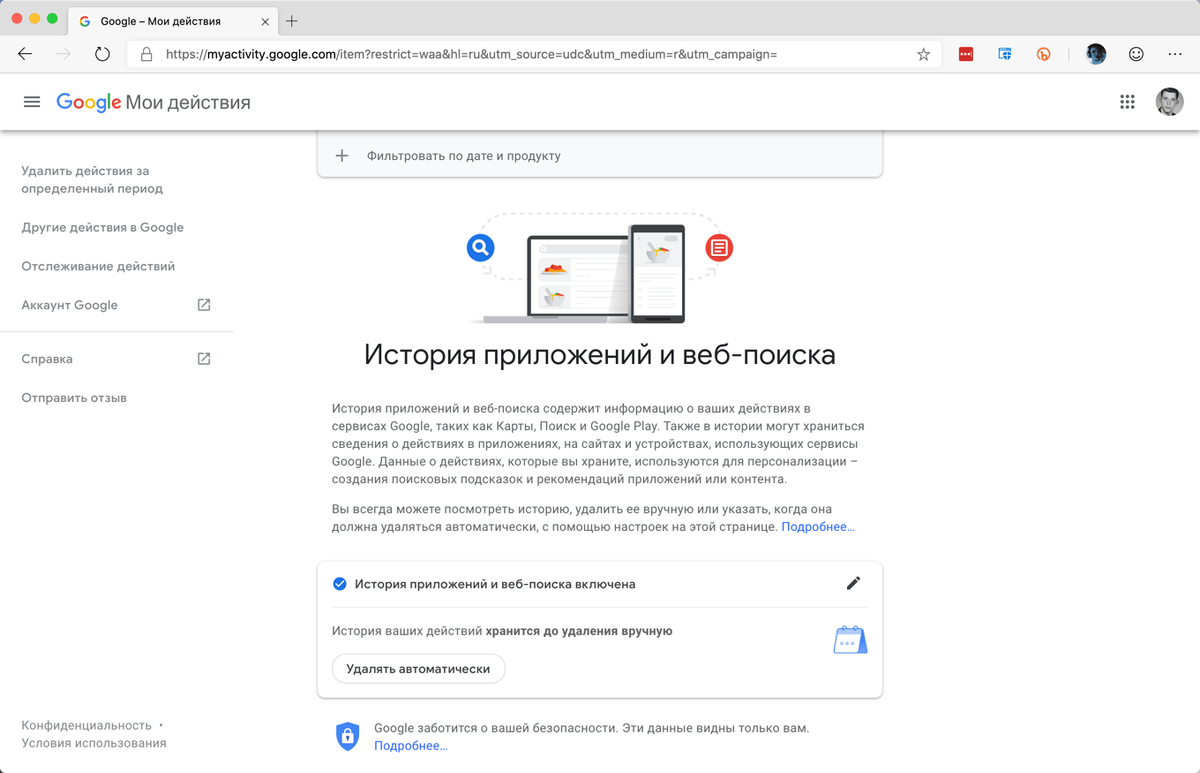Open the Google apps grid
Image resolution: width=1200 pixels, height=773 pixels.
1127,102
